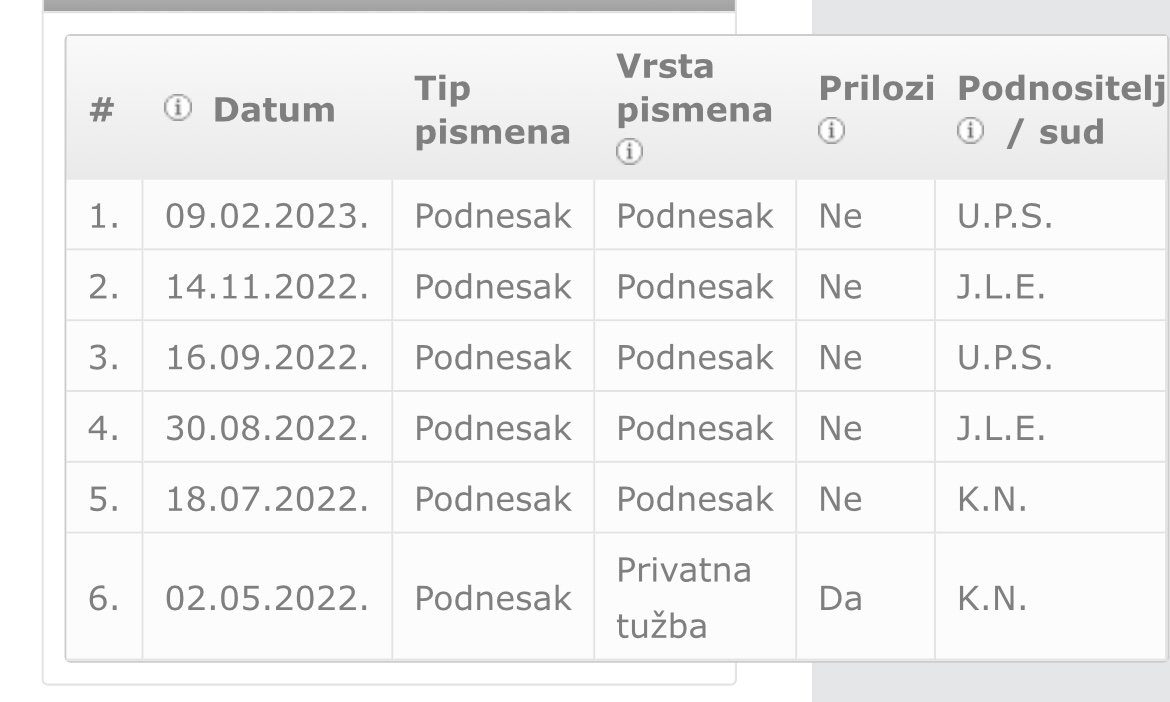Screen dimensions: 1170x702
Task: Click the Da cell in row six
Action: (x=840, y=598)
